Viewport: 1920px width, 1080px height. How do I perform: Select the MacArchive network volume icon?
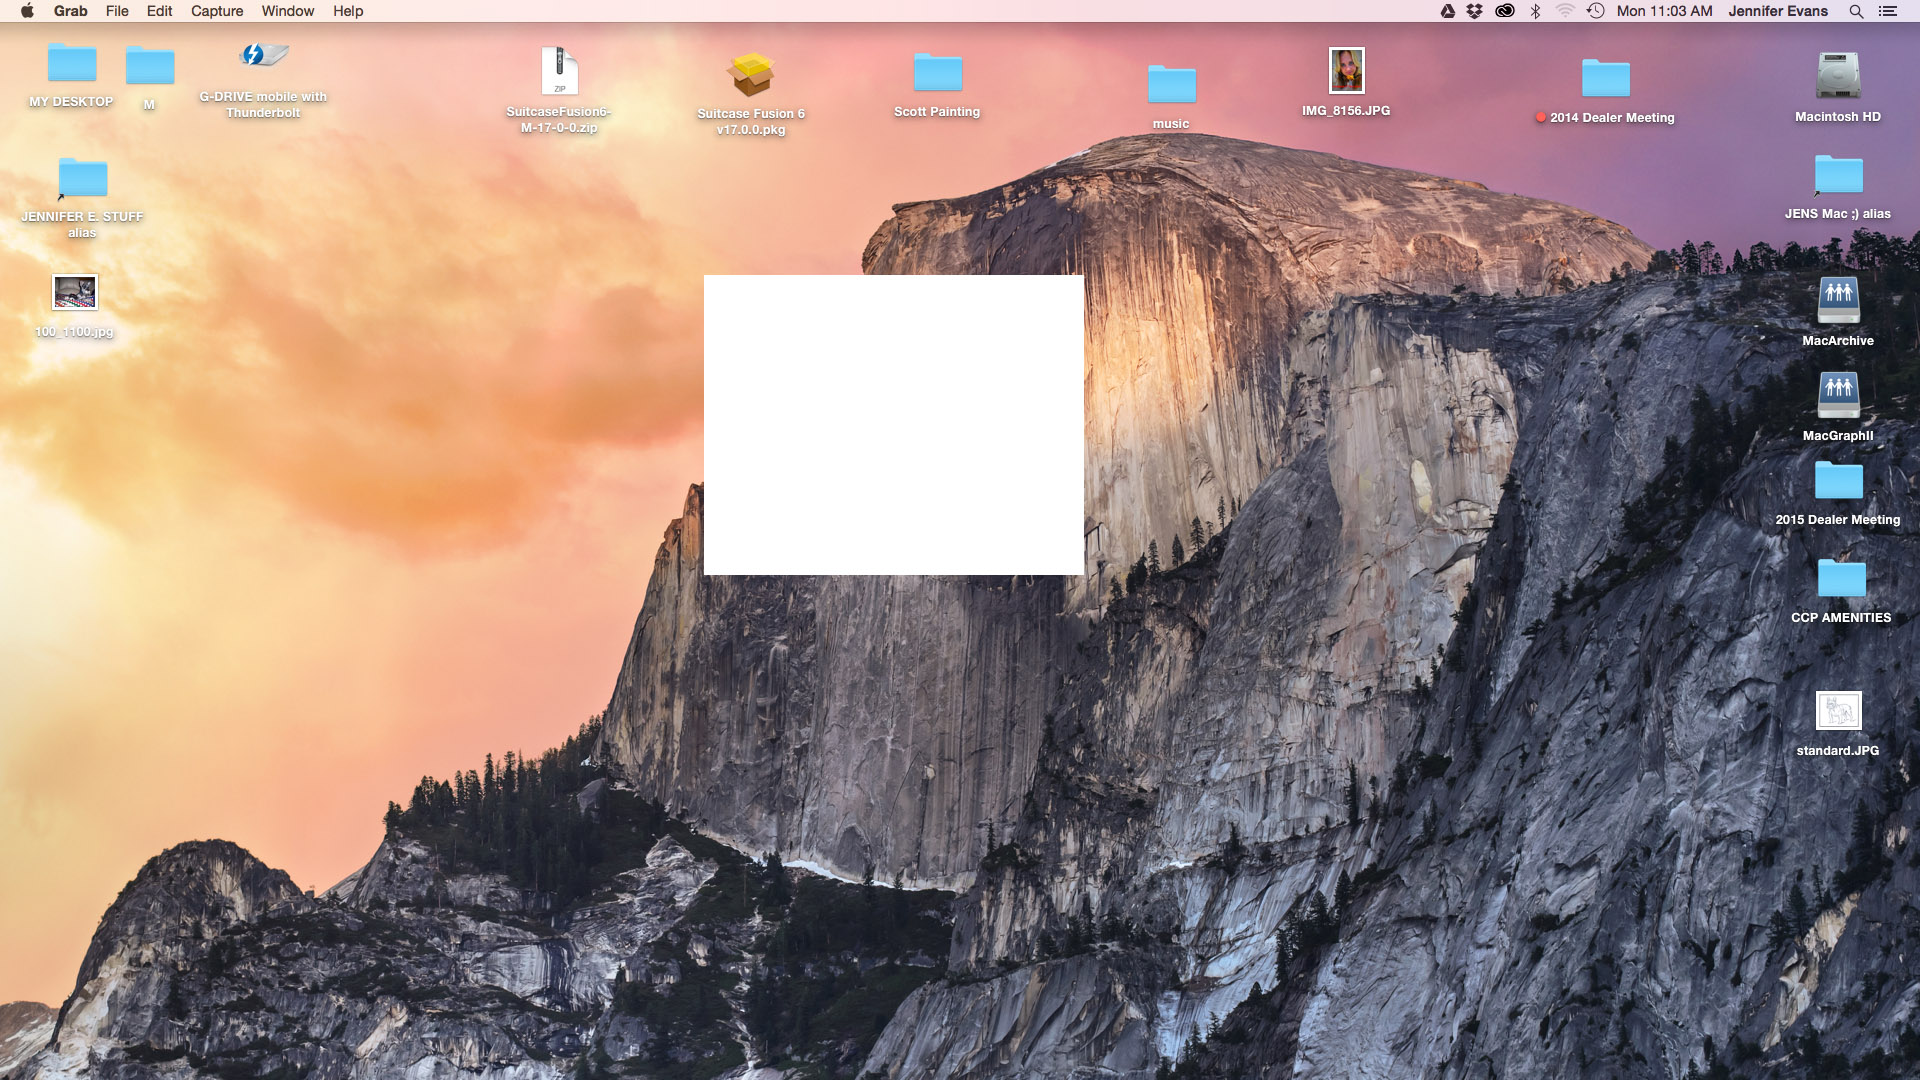[1837, 299]
